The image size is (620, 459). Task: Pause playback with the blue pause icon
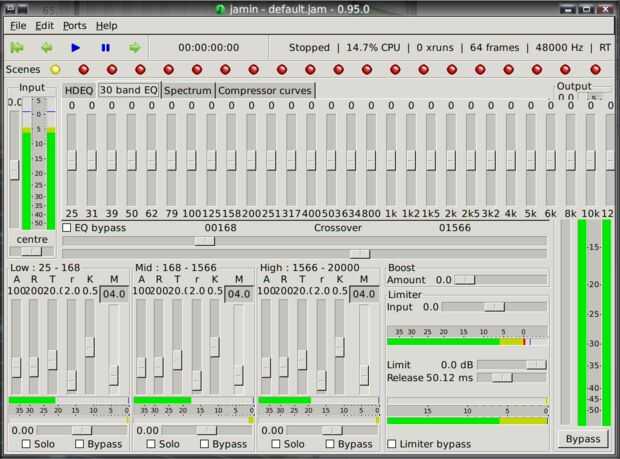(105, 47)
